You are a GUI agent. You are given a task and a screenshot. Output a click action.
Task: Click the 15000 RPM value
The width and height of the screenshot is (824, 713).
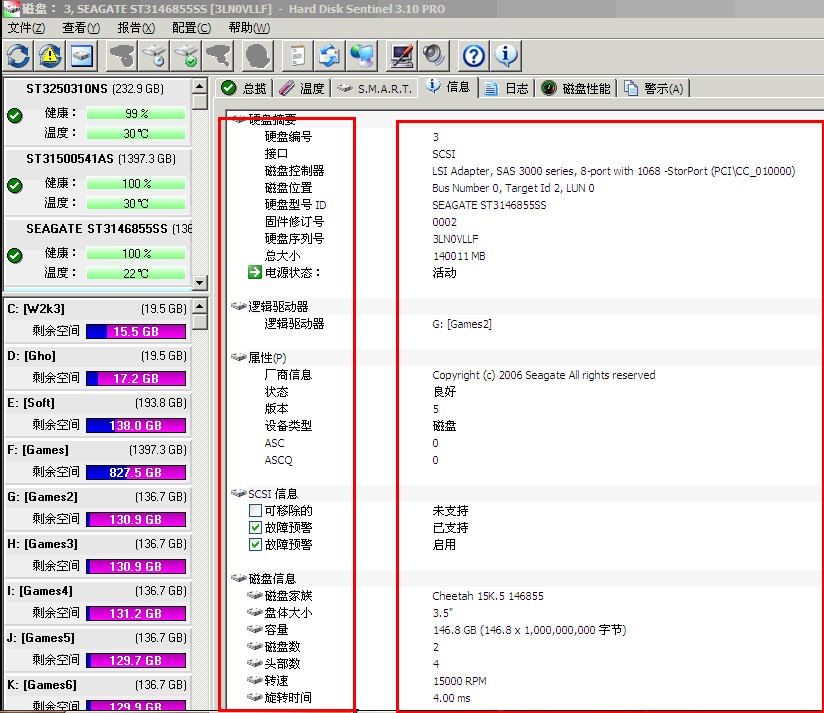pos(460,681)
